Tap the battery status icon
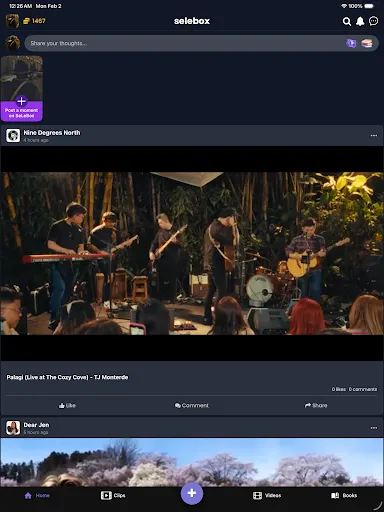 [x=369, y=6]
